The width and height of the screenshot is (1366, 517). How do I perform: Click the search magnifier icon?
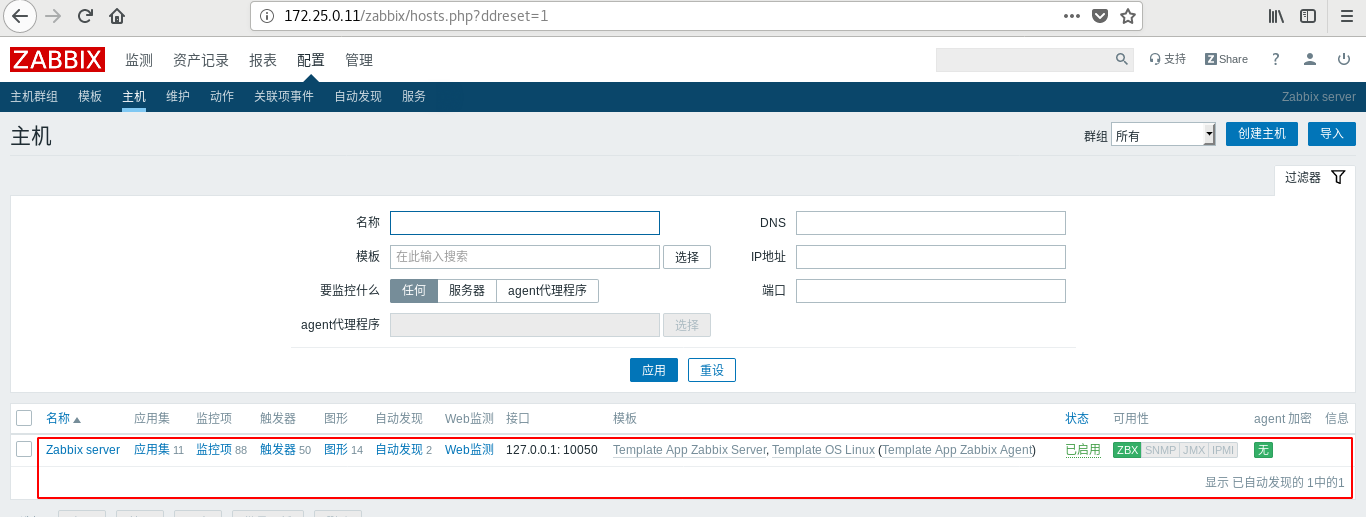tap(1122, 59)
